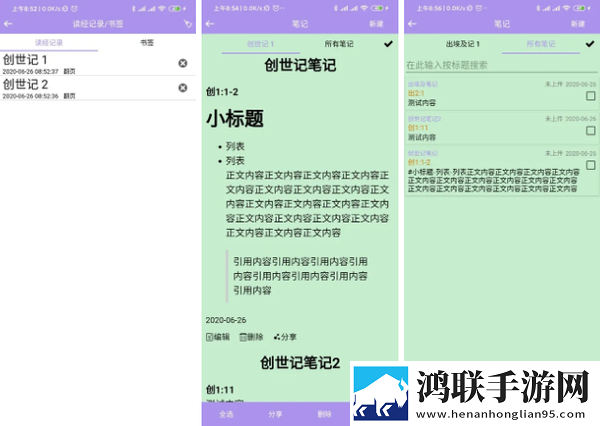Tap the verse reference 创1:11 in middle screen
The width and height of the screenshot is (600, 426).
[x=220, y=390]
